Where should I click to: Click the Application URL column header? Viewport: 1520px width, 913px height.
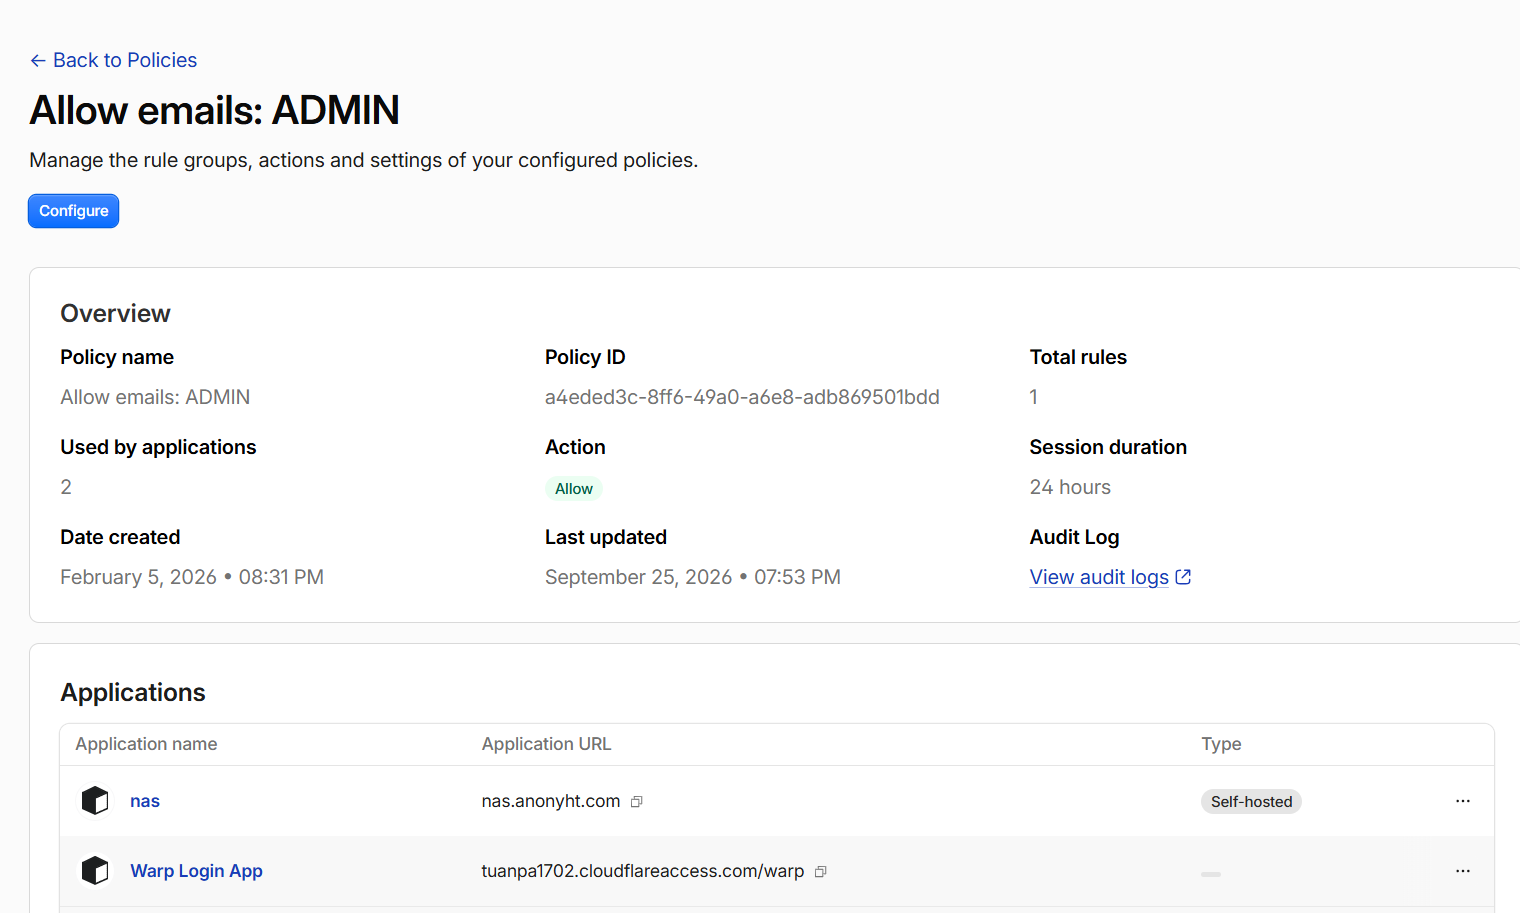click(546, 744)
